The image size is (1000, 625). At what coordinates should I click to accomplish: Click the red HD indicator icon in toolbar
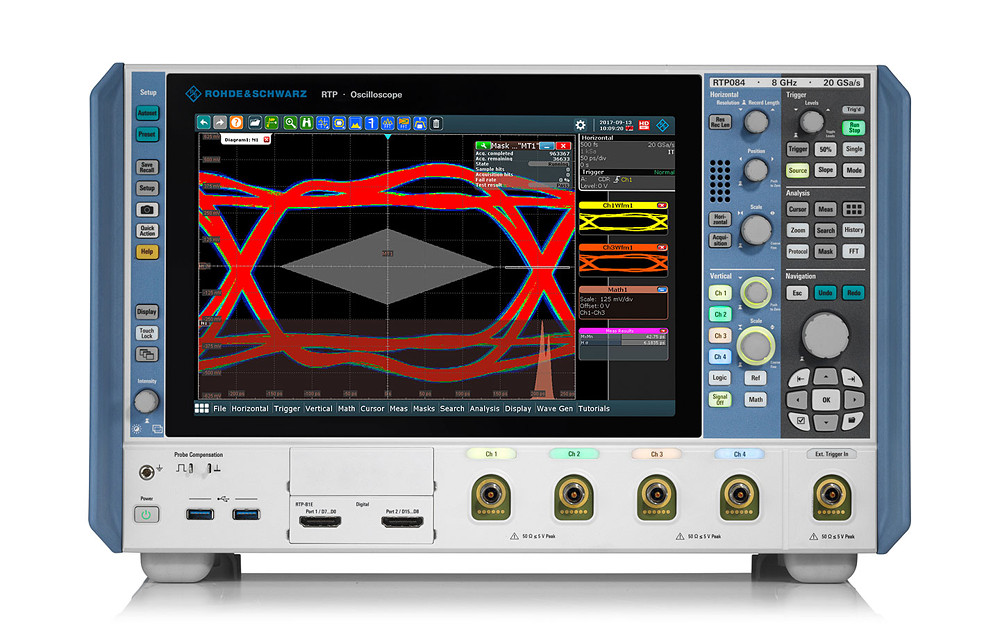click(x=644, y=125)
